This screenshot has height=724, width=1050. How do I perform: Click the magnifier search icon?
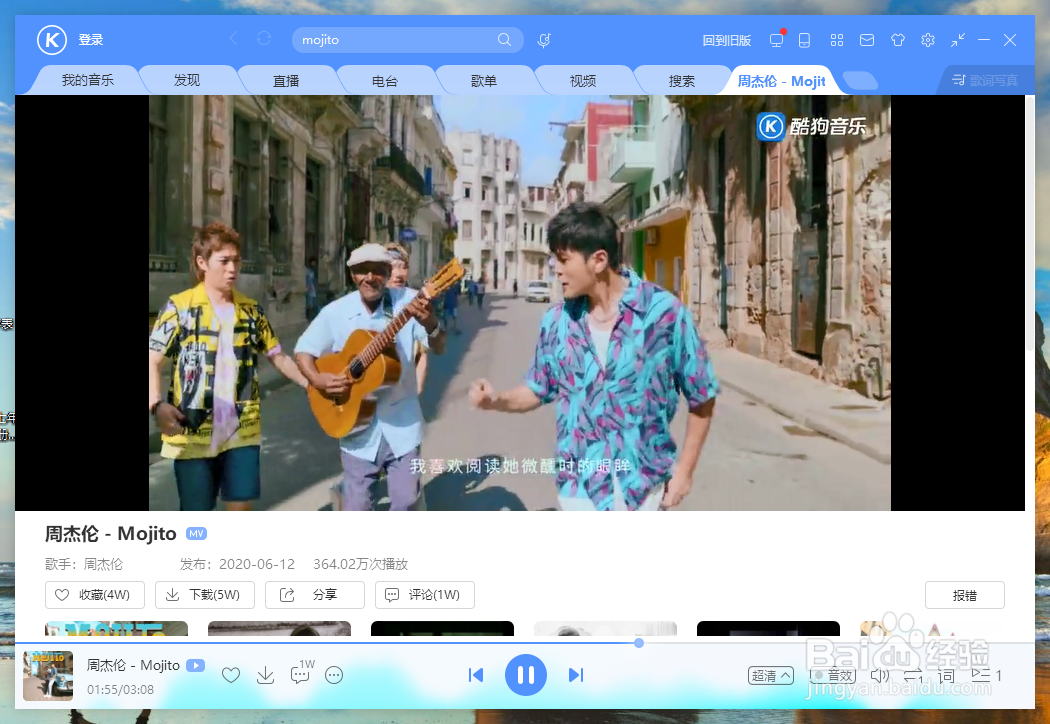pyautogui.click(x=504, y=40)
